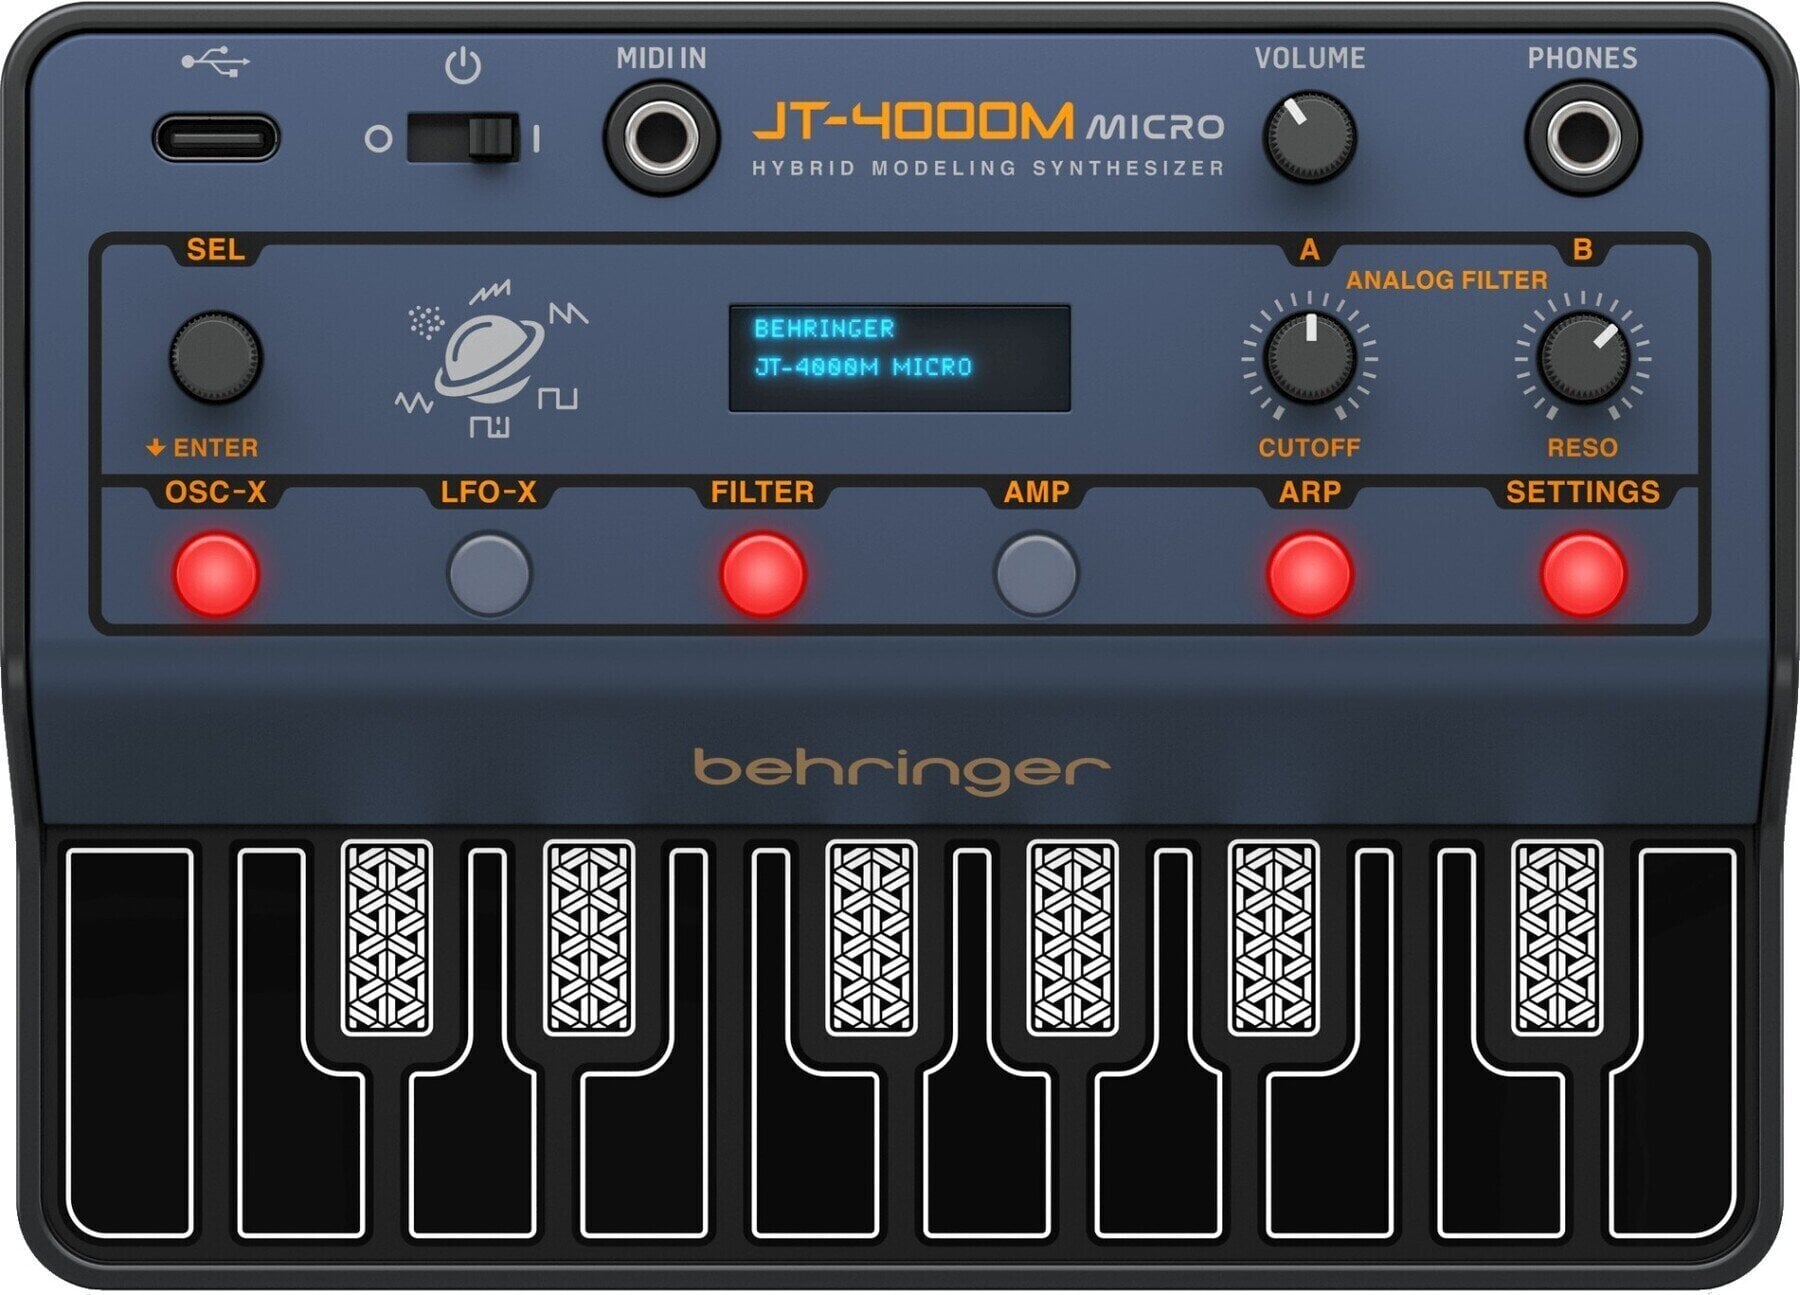Click the behringer logo
Screen dimensions: 1800x1295
click(x=900, y=769)
